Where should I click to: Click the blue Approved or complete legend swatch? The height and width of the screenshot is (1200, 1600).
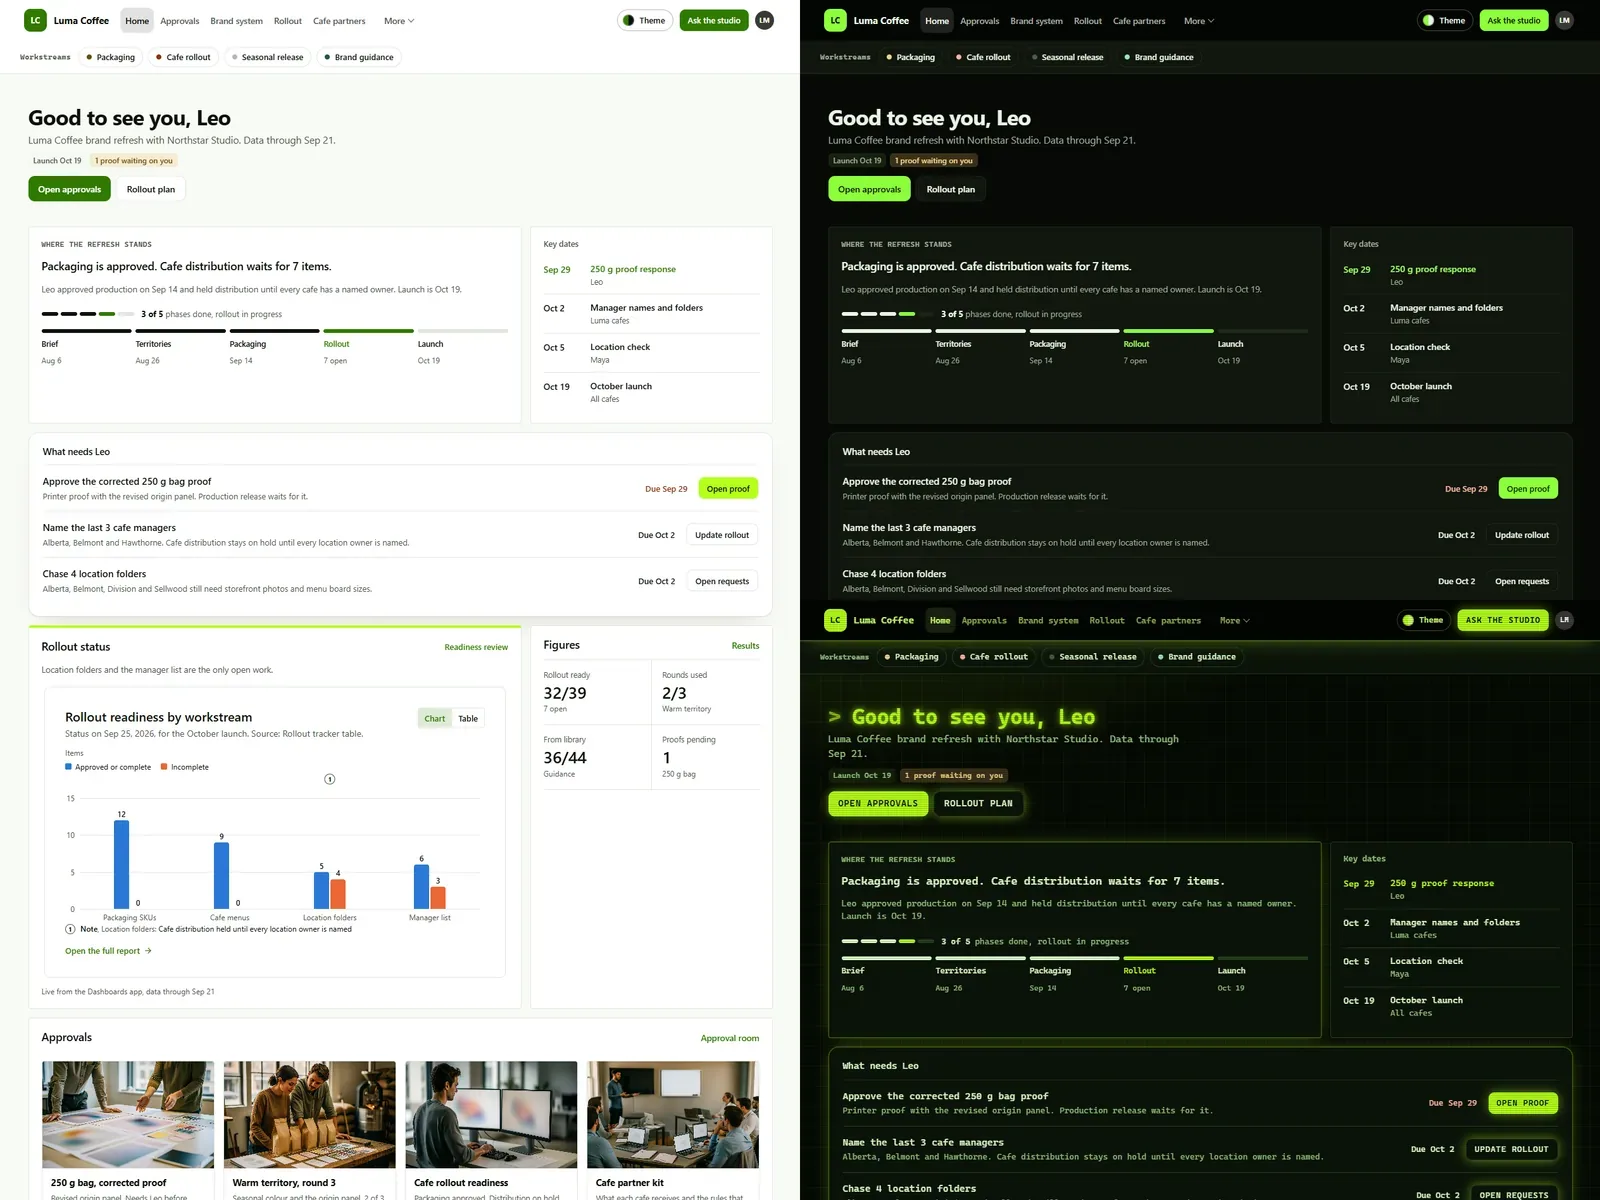click(x=68, y=767)
